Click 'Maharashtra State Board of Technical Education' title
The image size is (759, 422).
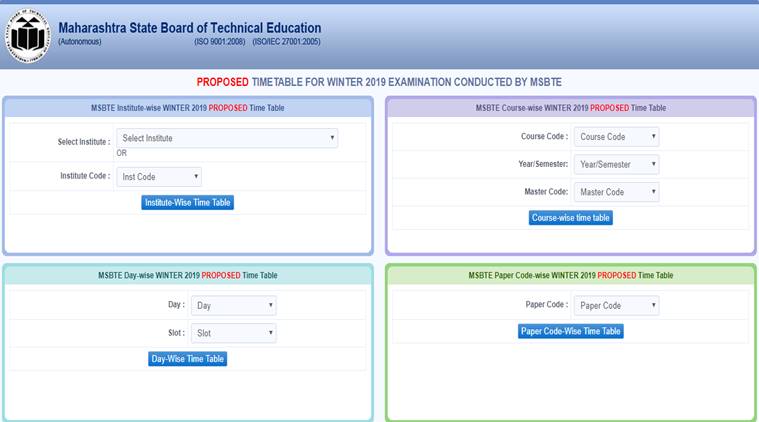[x=190, y=28]
